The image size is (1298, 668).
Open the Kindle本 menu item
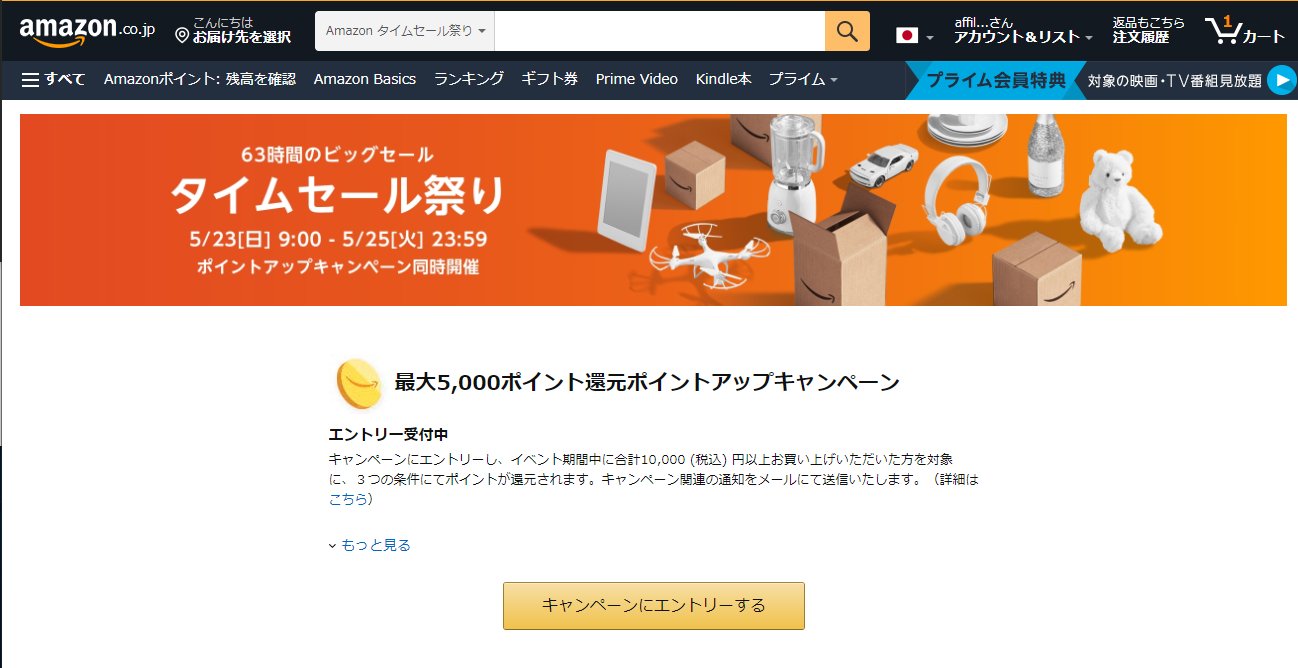tap(723, 79)
